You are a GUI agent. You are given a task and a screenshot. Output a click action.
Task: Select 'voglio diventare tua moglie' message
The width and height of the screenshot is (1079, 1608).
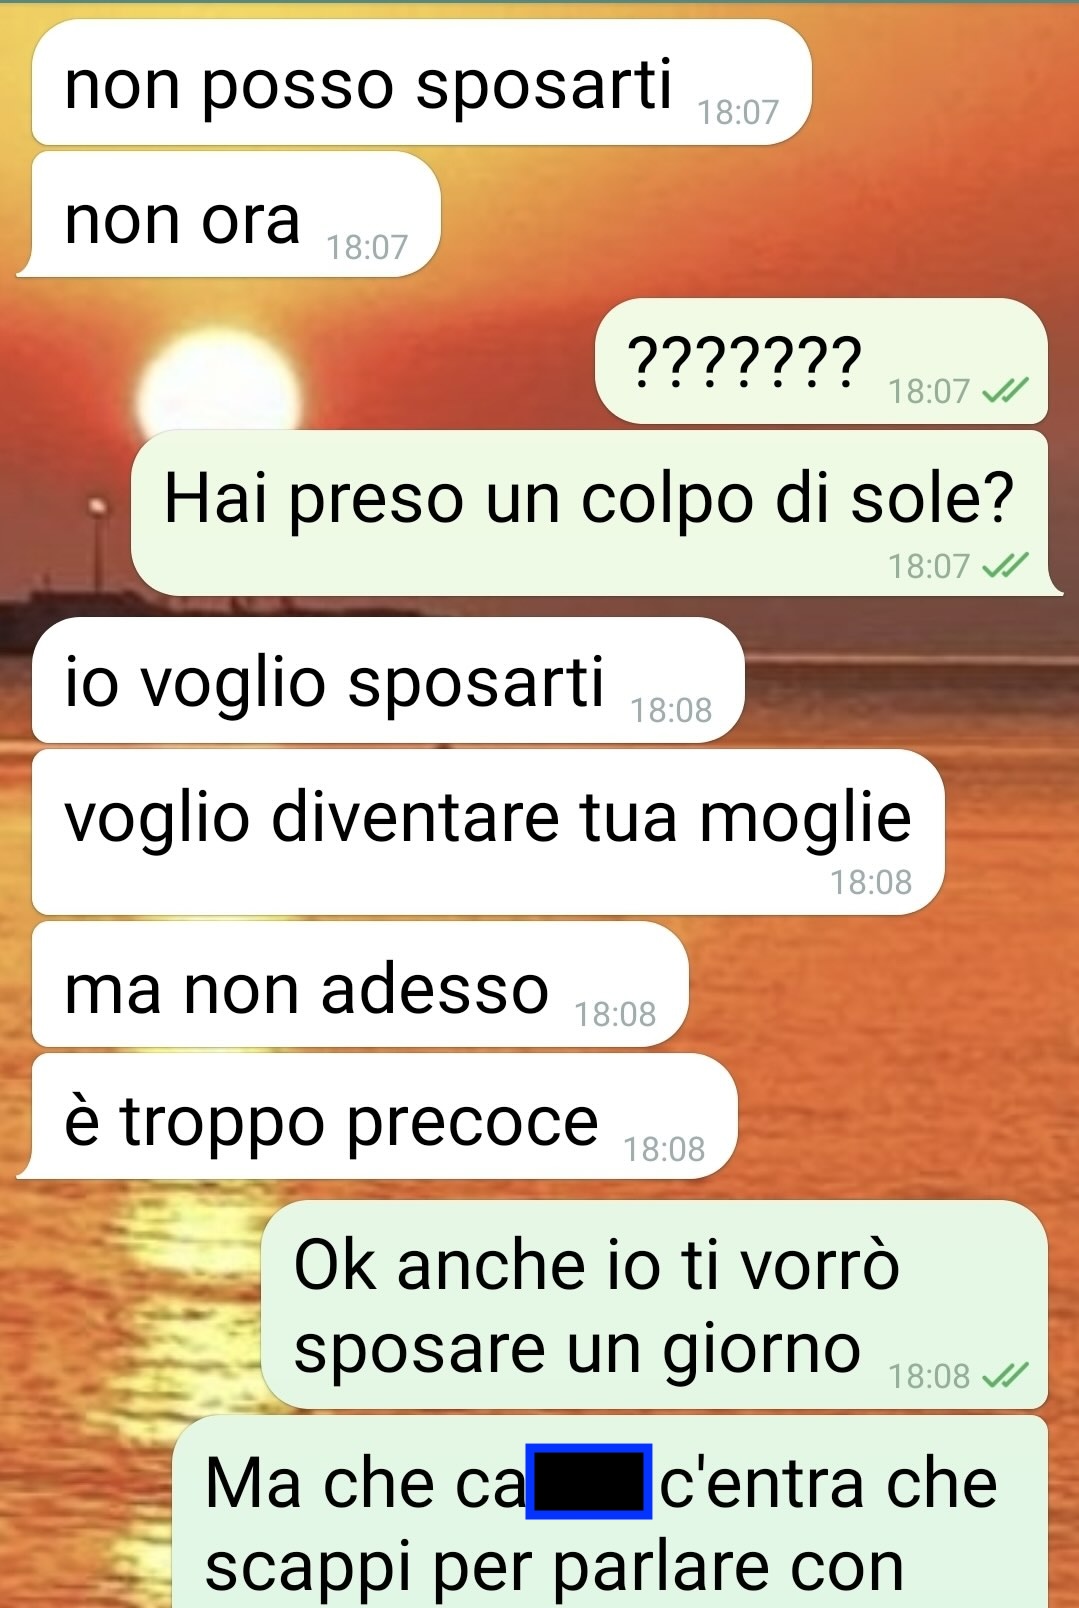(488, 832)
